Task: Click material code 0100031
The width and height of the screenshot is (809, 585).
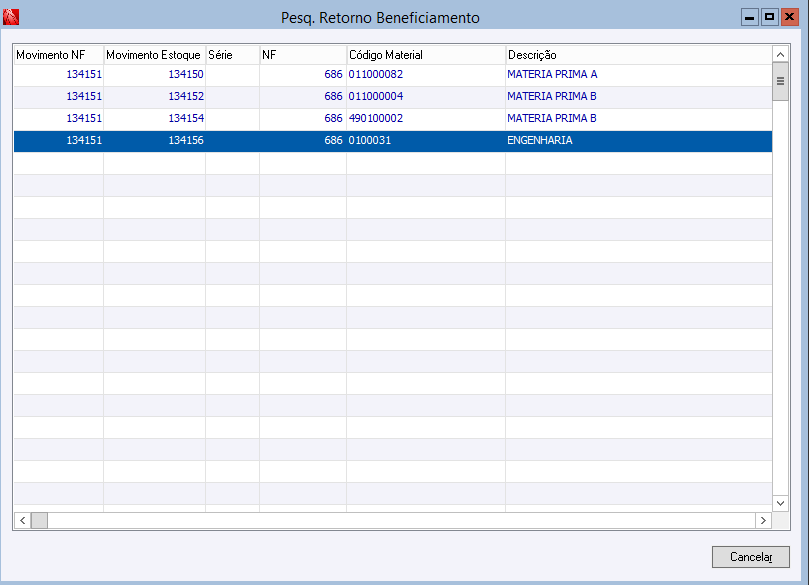Action: [369, 140]
